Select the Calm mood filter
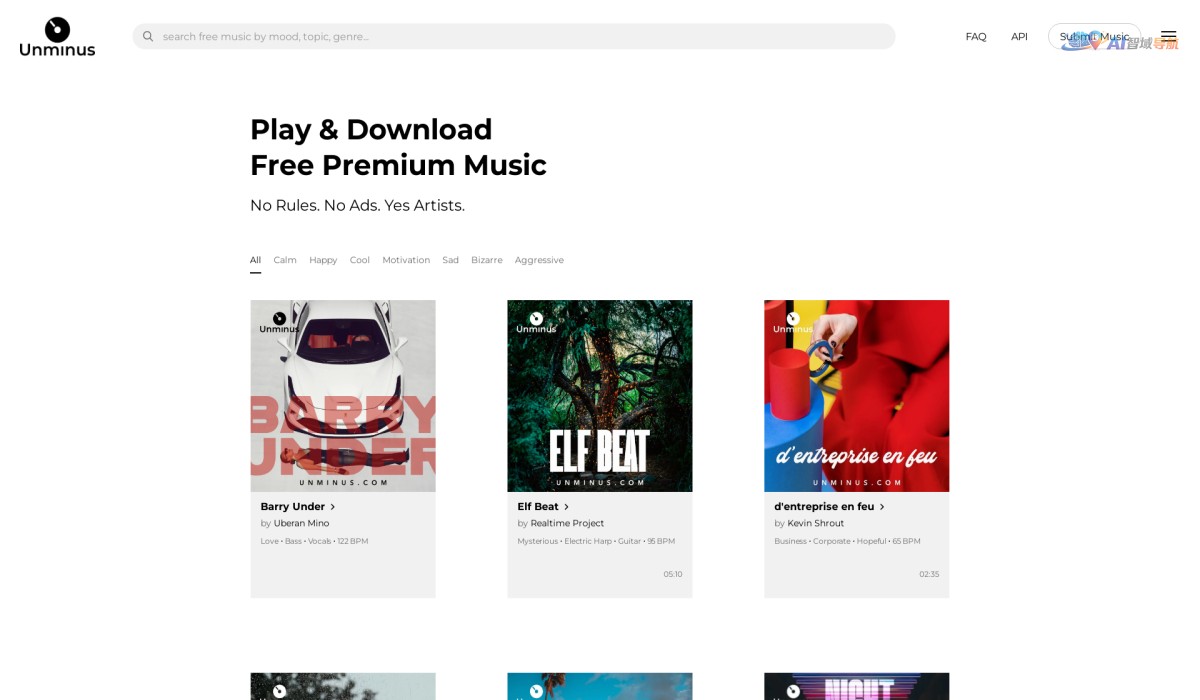 click(285, 260)
